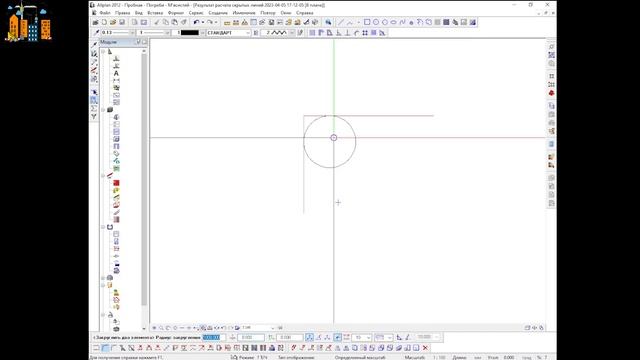Click the first 0.000 coordinate input field
640x360 pixels.
pos(251,338)
